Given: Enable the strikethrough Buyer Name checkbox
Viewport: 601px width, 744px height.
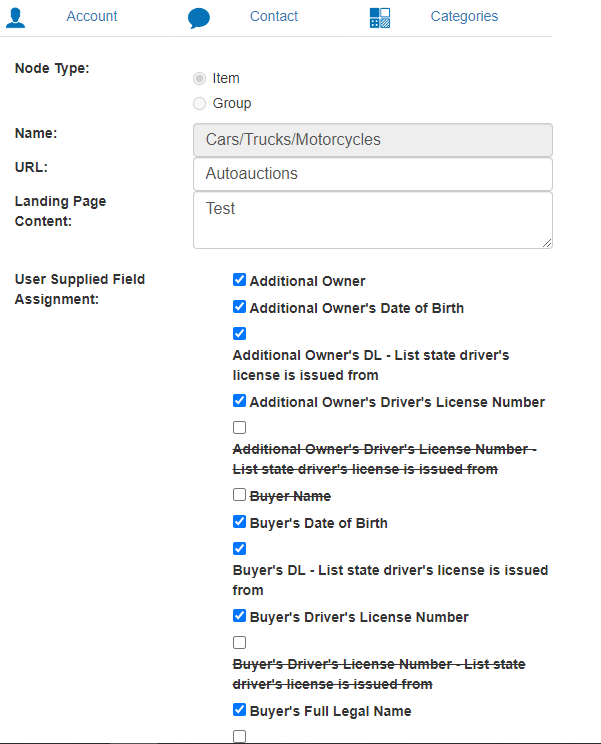Looking at the screenshot, I should pos(239,496).
